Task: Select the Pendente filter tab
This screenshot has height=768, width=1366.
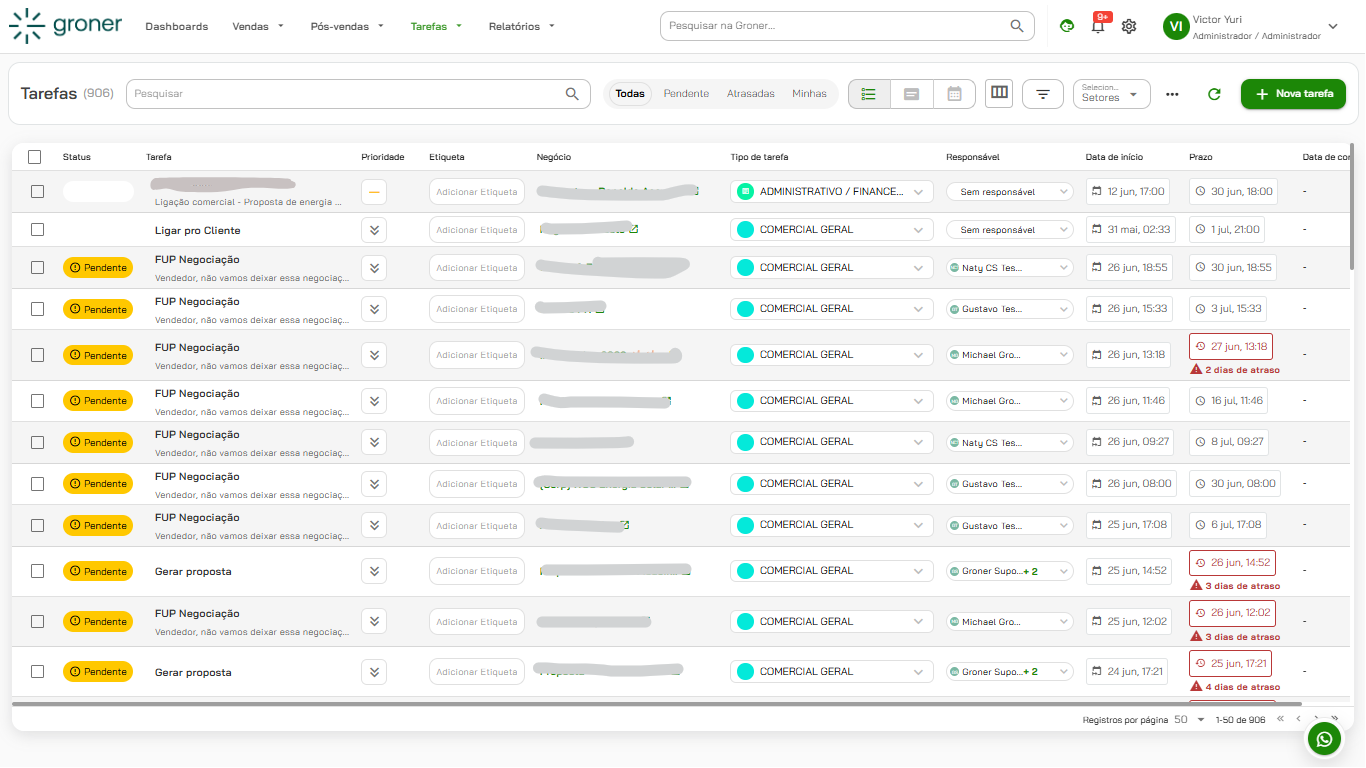Action: (x=686, y=94)
